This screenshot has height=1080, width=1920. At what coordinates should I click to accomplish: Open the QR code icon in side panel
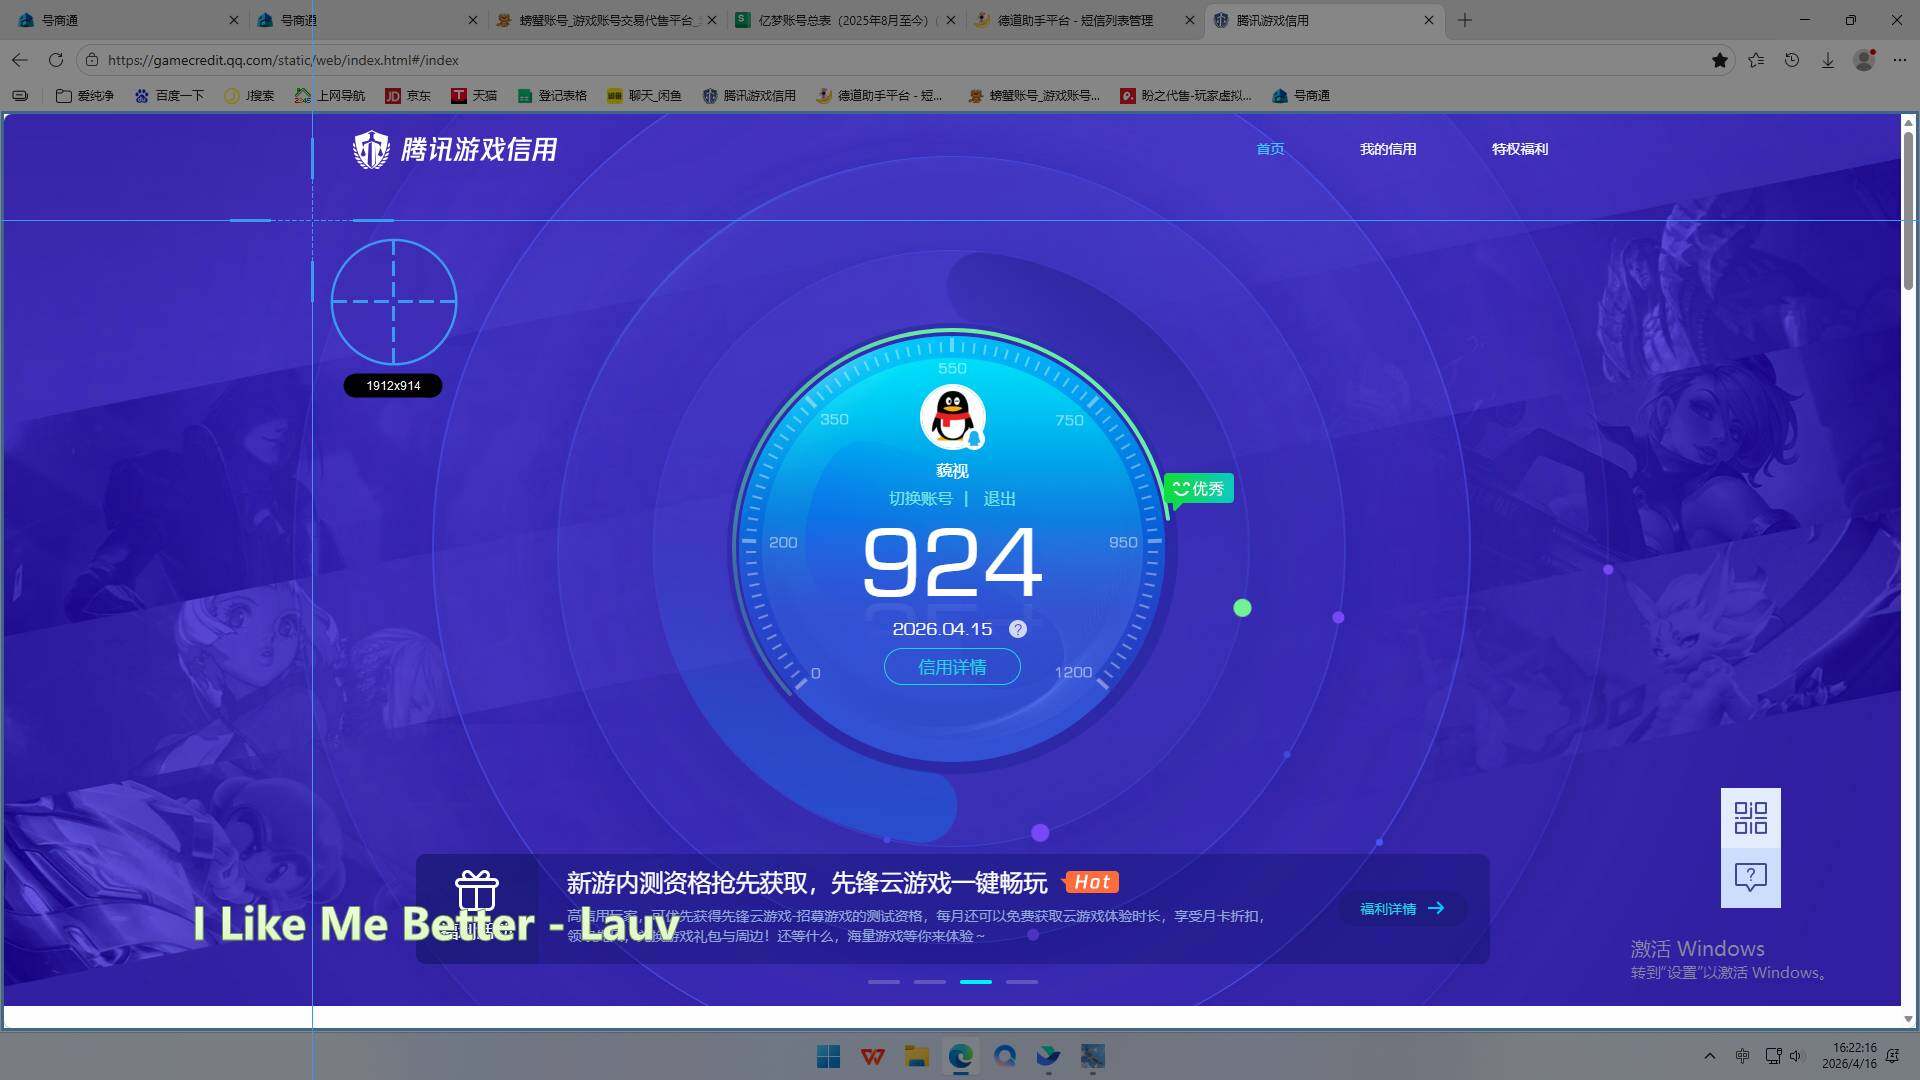1750,818
